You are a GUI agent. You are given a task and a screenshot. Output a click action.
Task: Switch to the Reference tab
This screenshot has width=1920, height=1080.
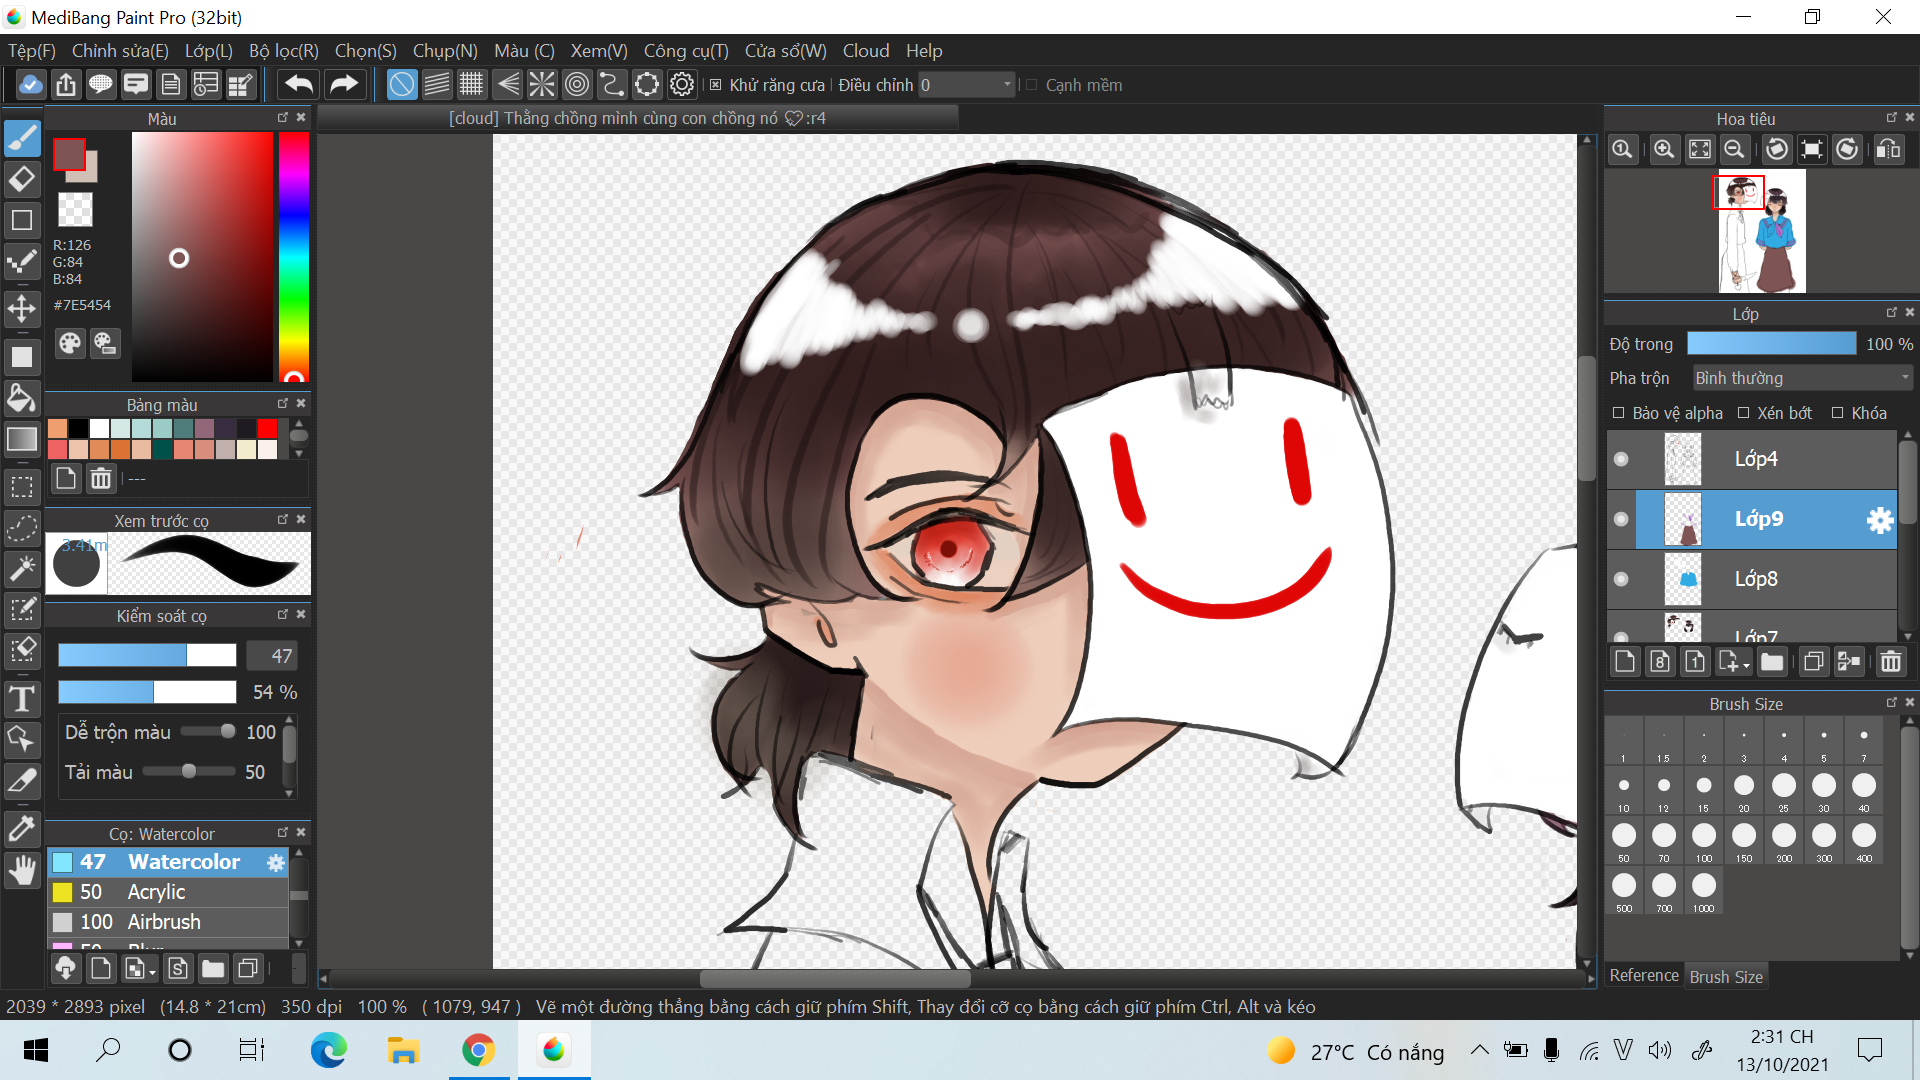pyautogui.click(x=1643, y=976)
